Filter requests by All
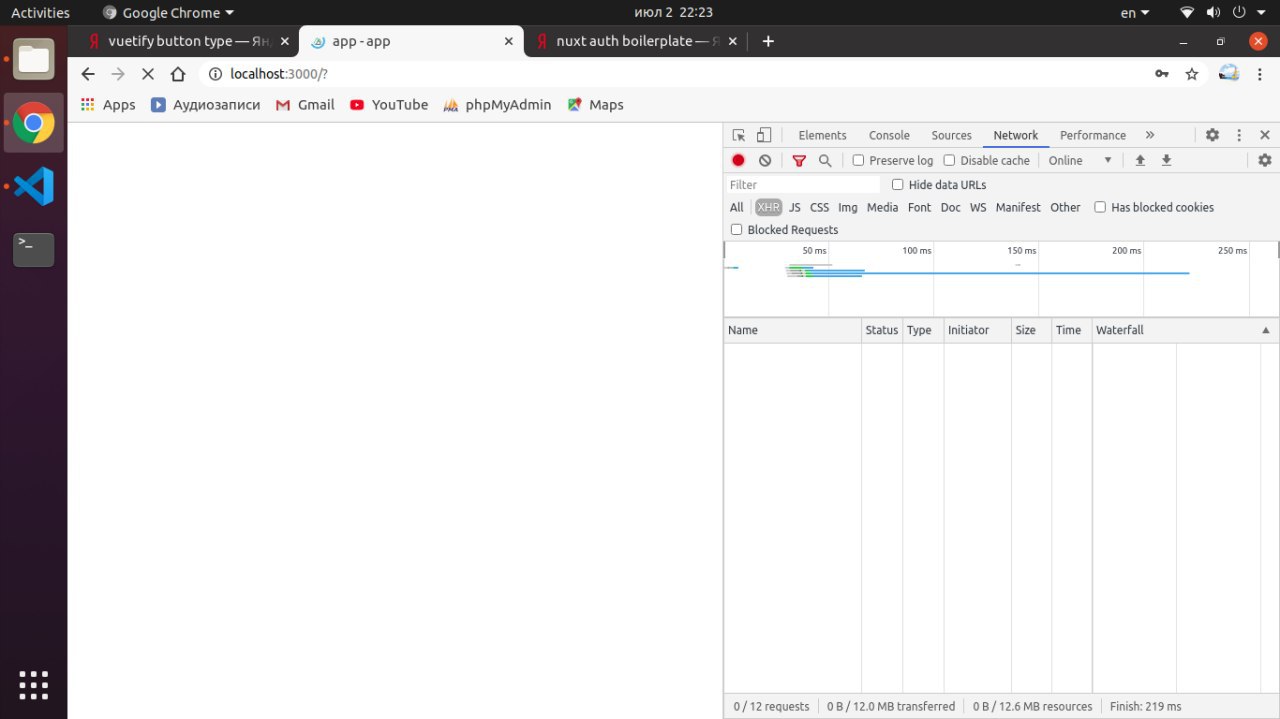 point(737,207)
